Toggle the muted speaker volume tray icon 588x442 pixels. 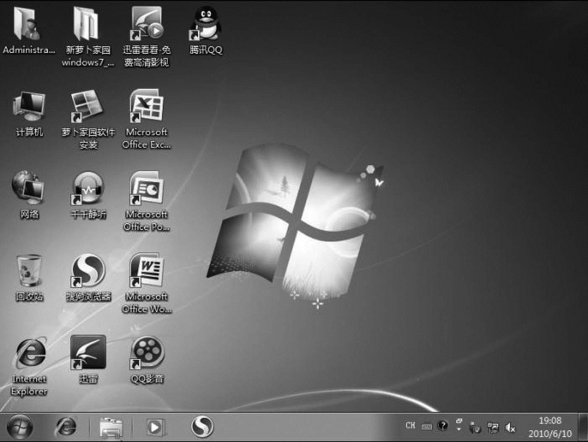[x=510, y=427]
